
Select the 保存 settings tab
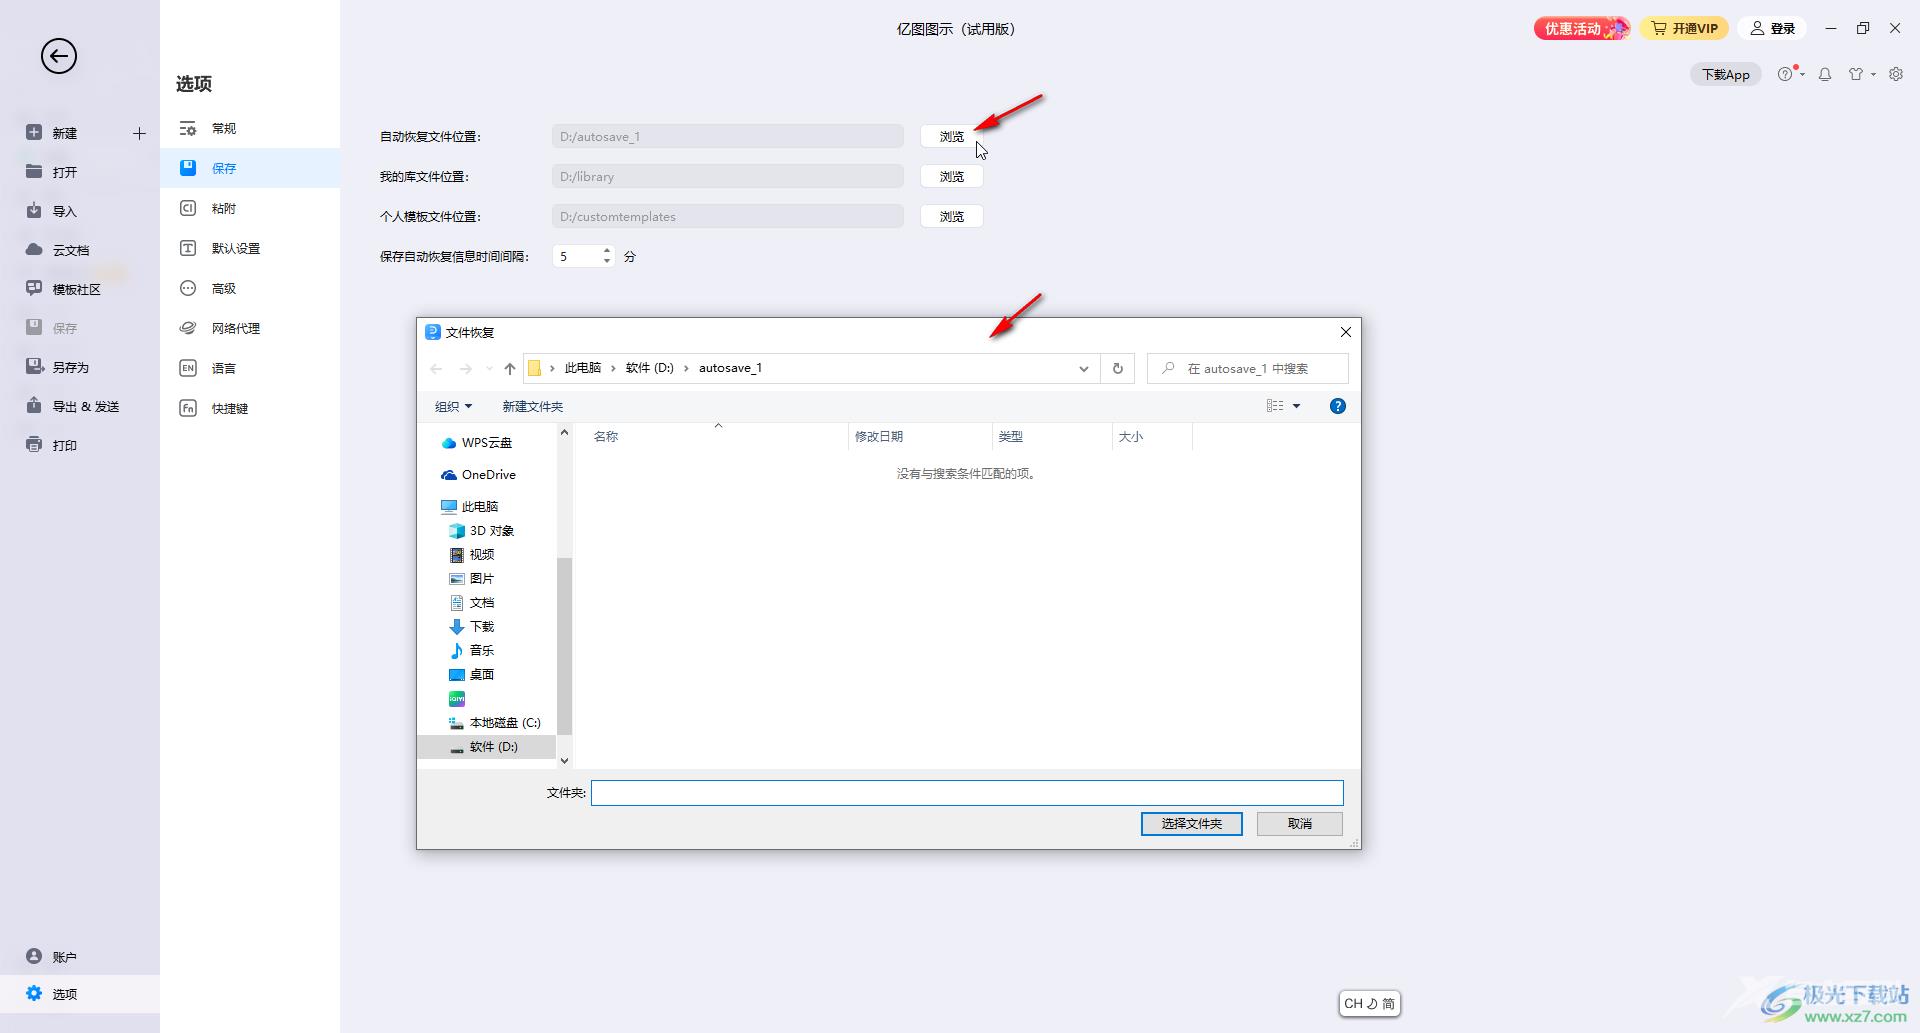pyautogui.click(x=250, y=168)
